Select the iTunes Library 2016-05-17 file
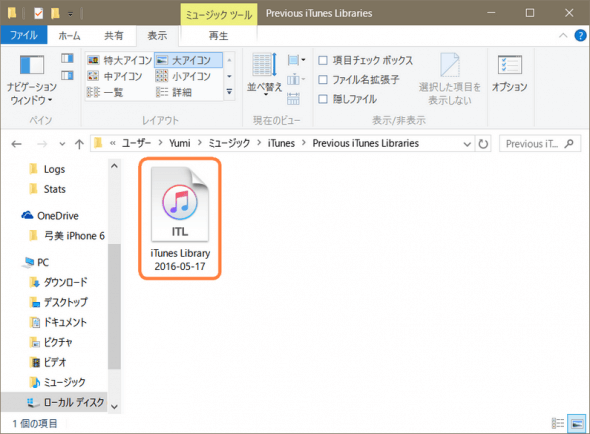 tap(180, 219)
